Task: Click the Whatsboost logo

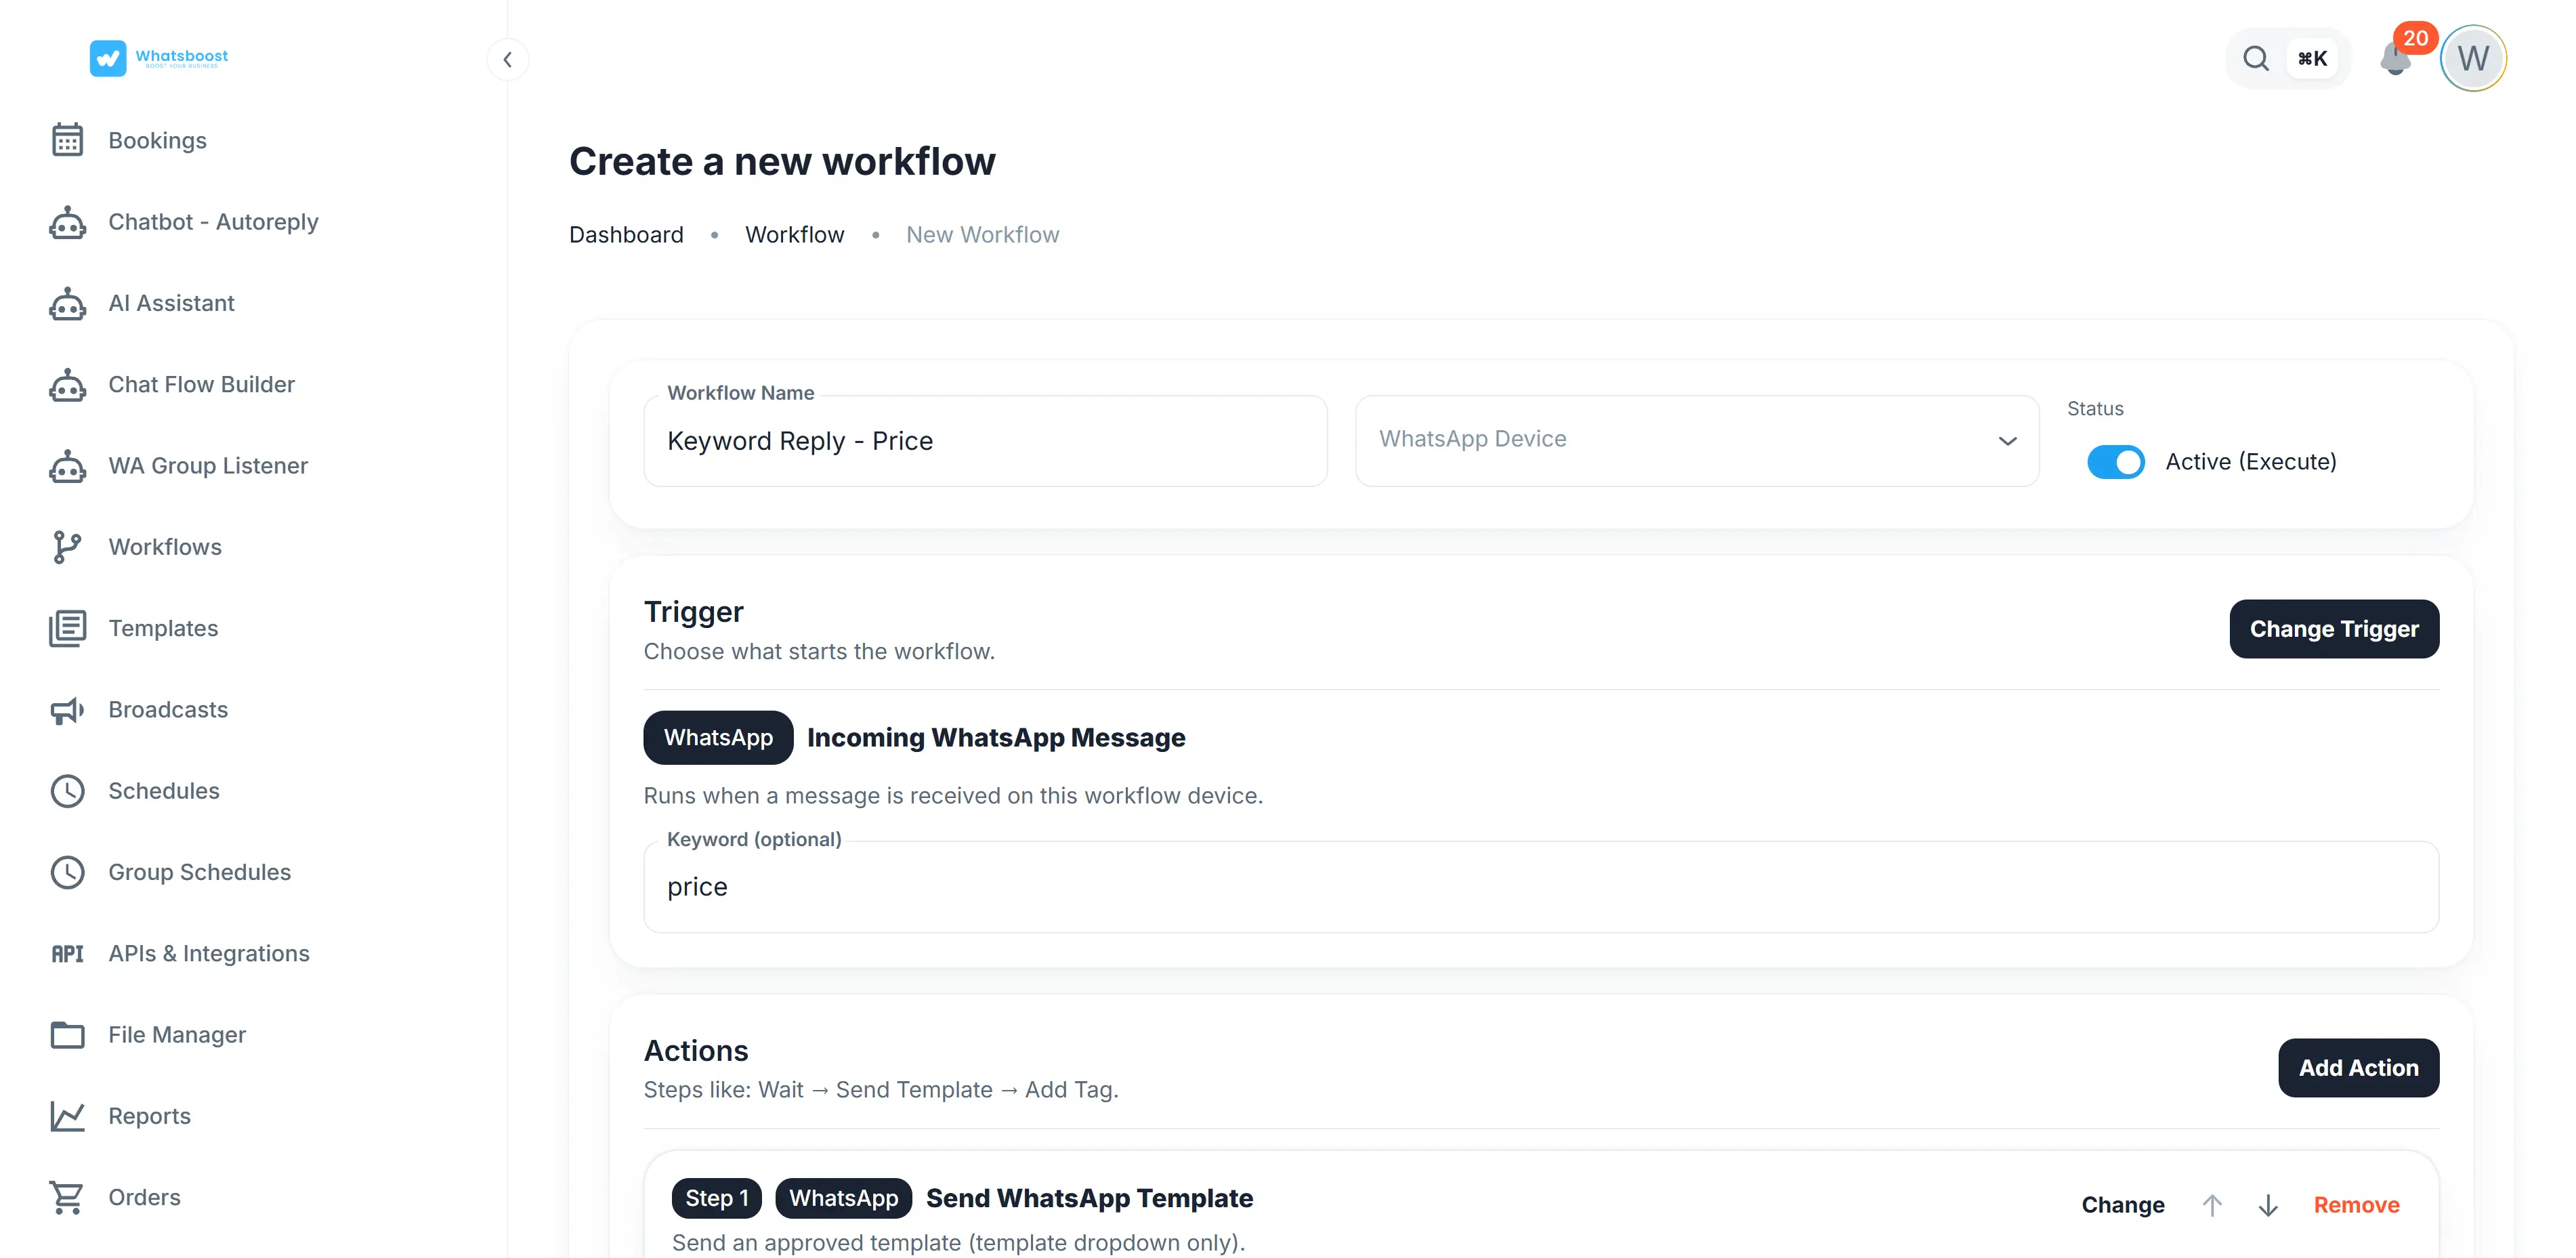Action: 159,58
